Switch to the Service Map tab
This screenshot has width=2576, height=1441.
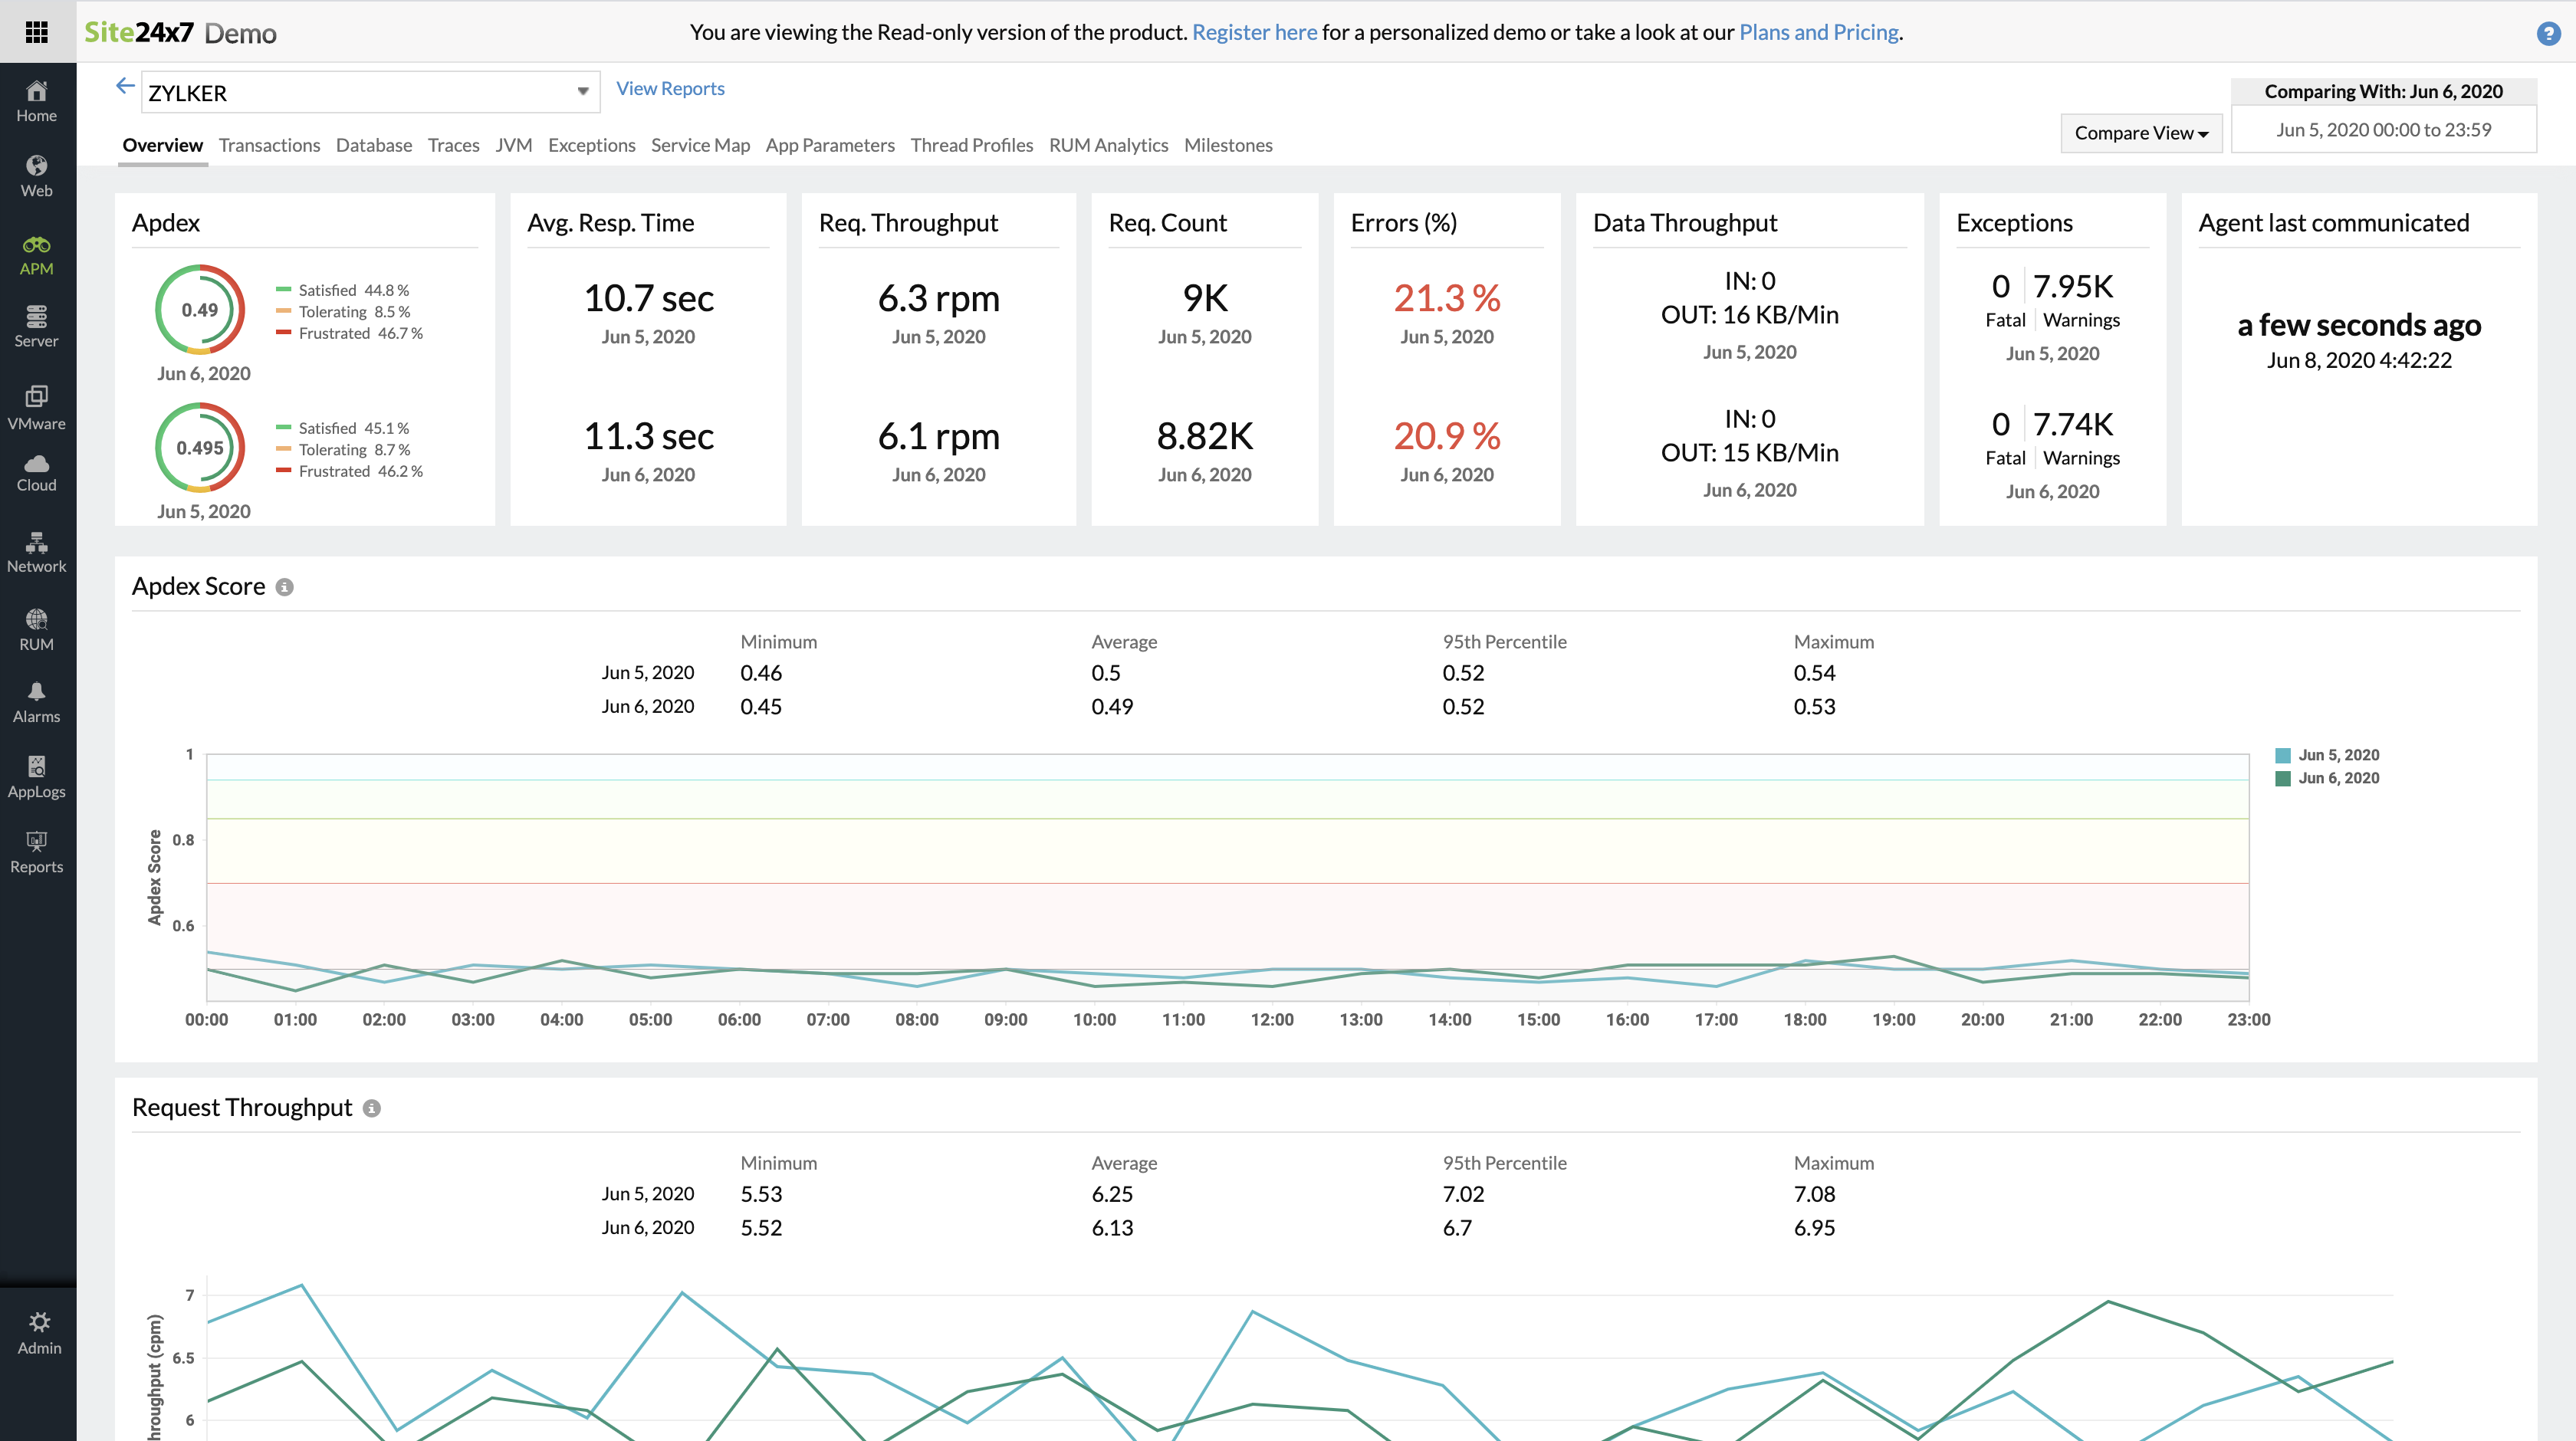[x=700, y=145]
